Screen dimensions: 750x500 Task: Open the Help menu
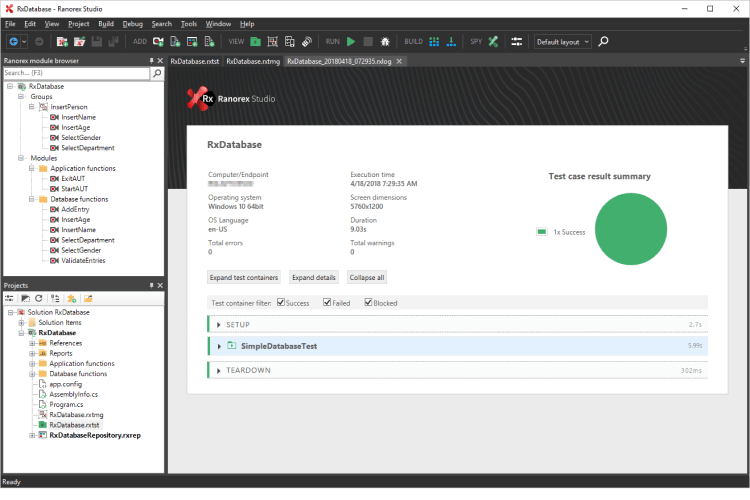click(247, 24)
